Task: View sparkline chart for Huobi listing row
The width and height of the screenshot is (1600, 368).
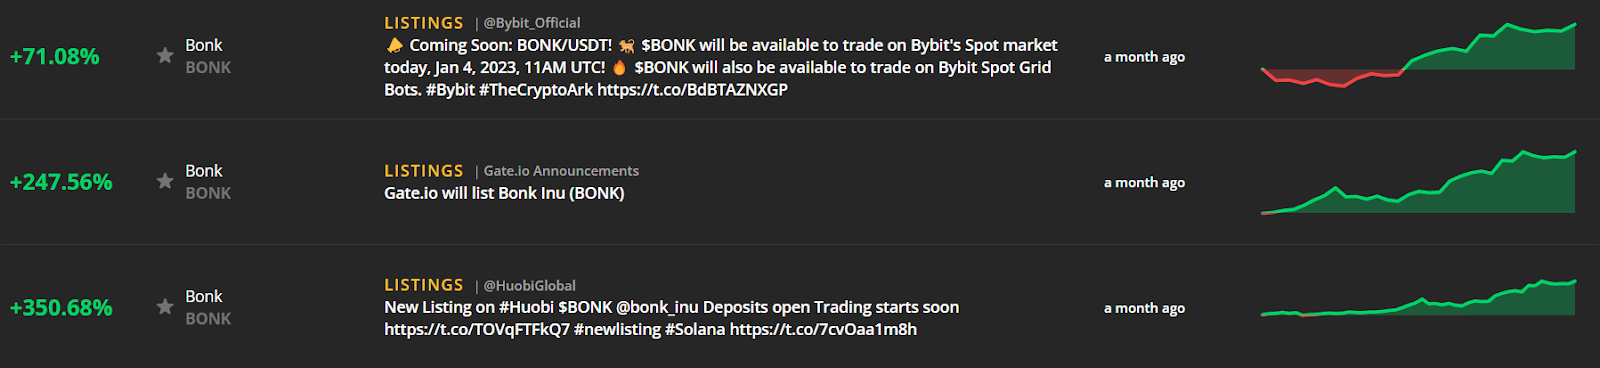Action: (x=1418, y=298)
